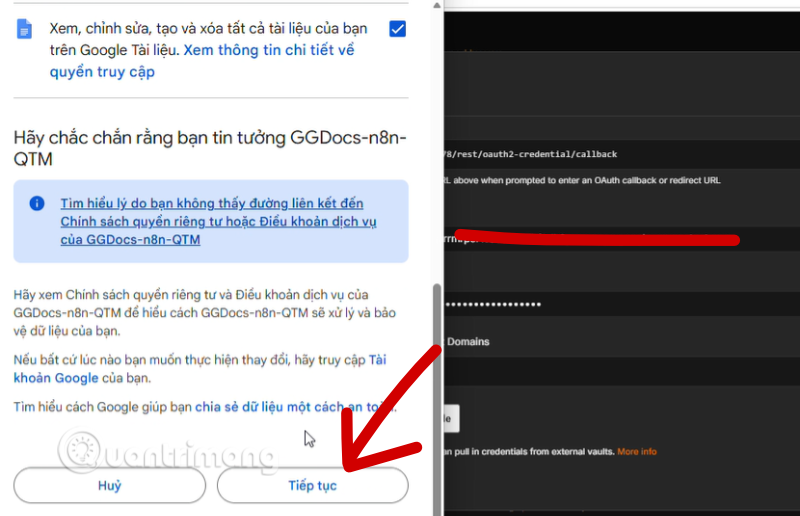Click the white button in n8n credential window
Screen dimensions: 800x516
[452, 419]
